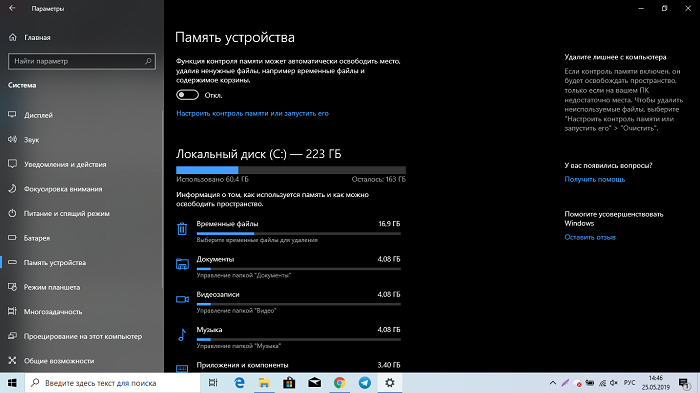Image resolution: width=700 pixels, height=393 pixels.
Task: Click the Музыка note icon
Action: [182, 334]
